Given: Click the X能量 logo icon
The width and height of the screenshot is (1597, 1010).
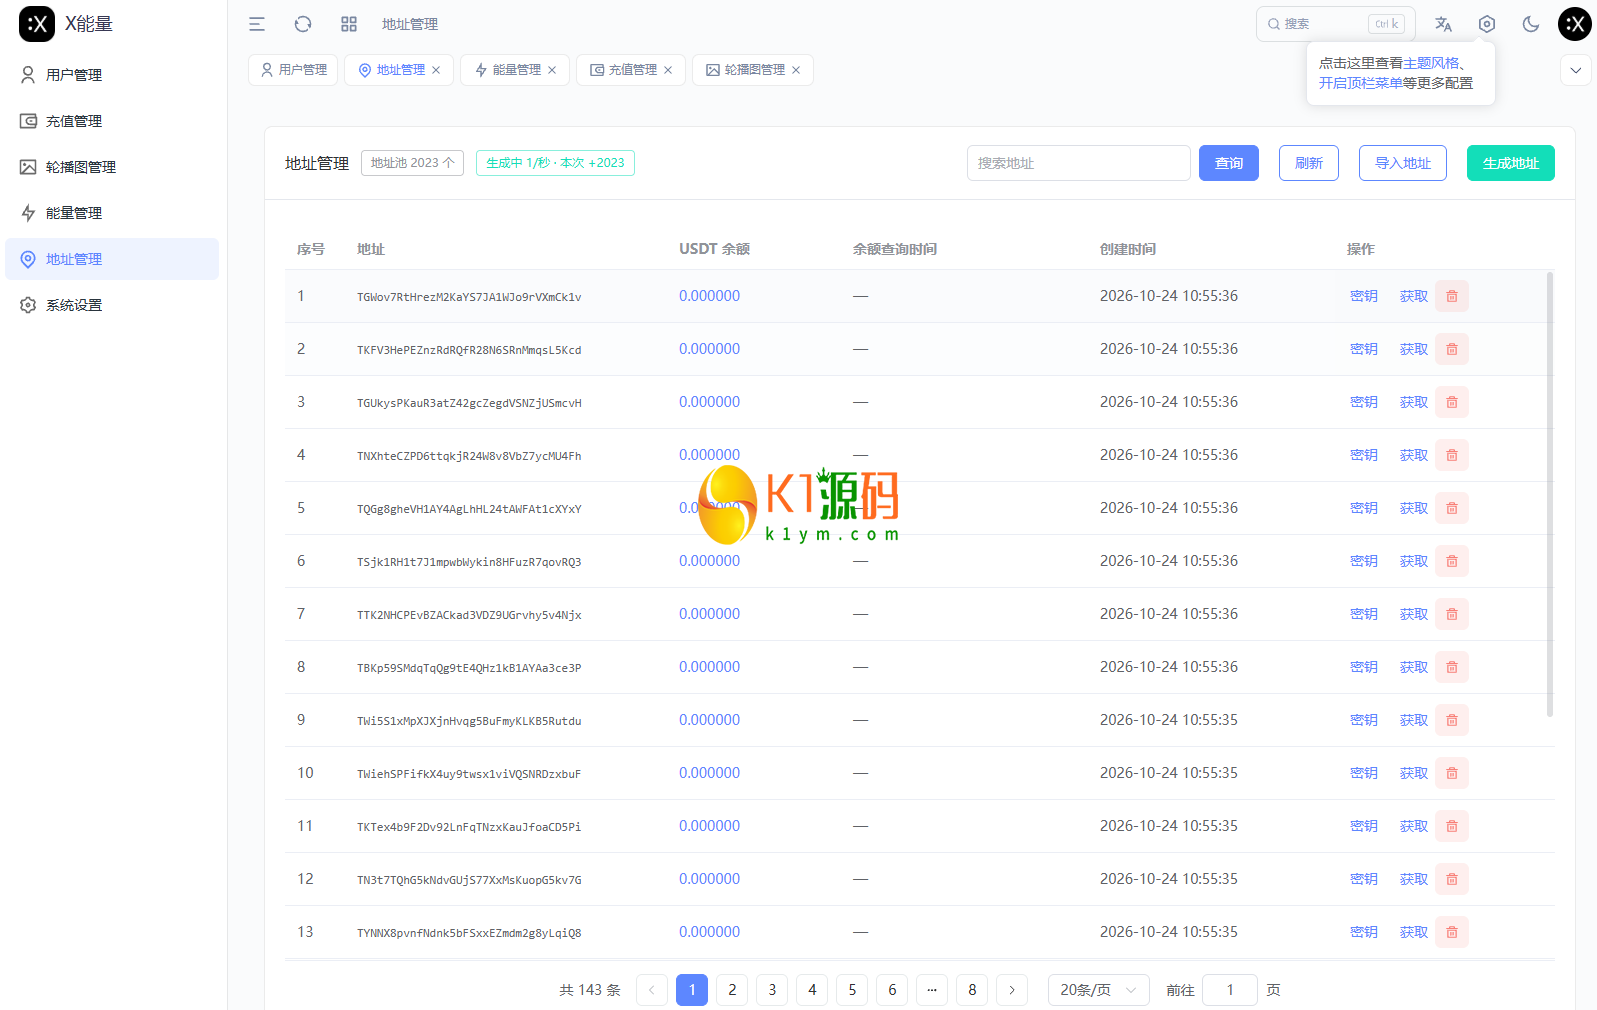Looking at the screenshot, I should tap(37, 24).
